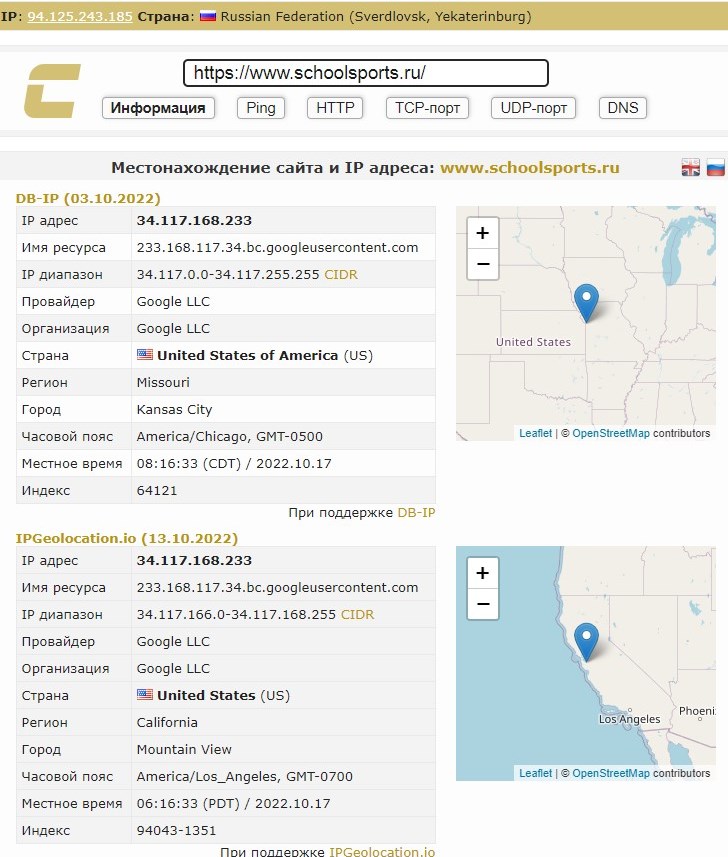728x857 pixels.
Task: Click the URL input field with schoolsports.ru
Action: point(366,73)
